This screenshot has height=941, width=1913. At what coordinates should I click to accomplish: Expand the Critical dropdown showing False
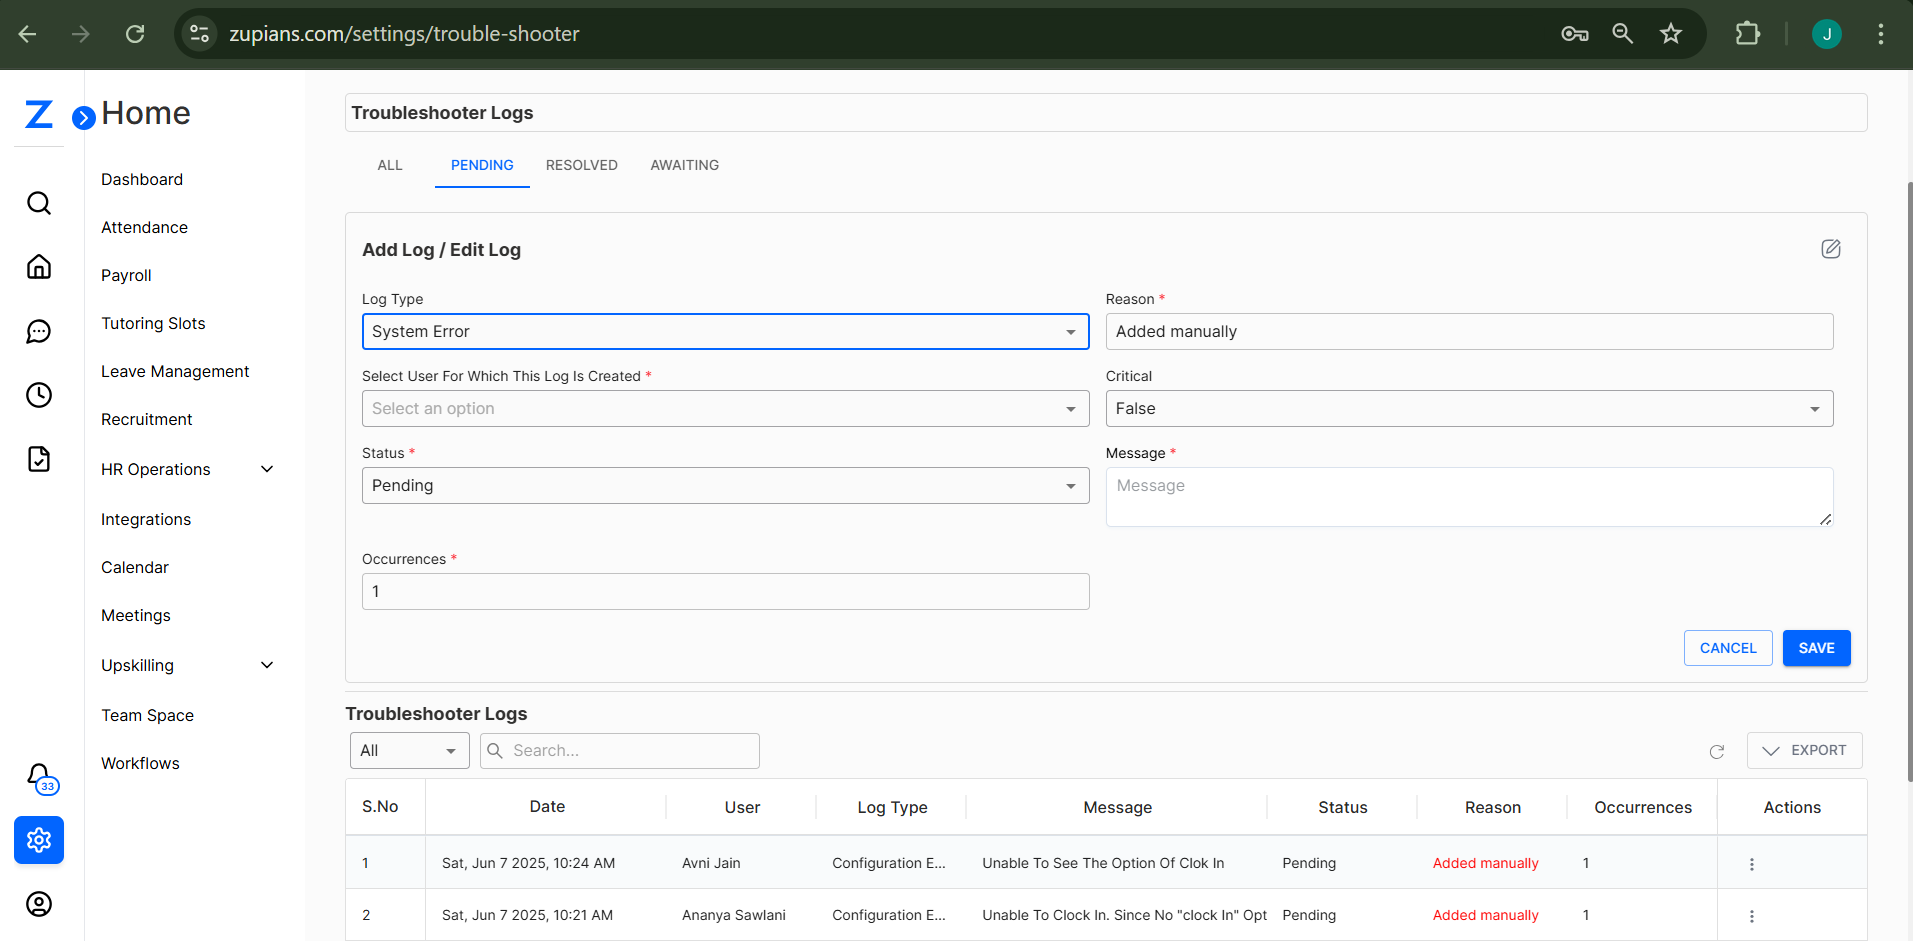(x=1468, y=409)
